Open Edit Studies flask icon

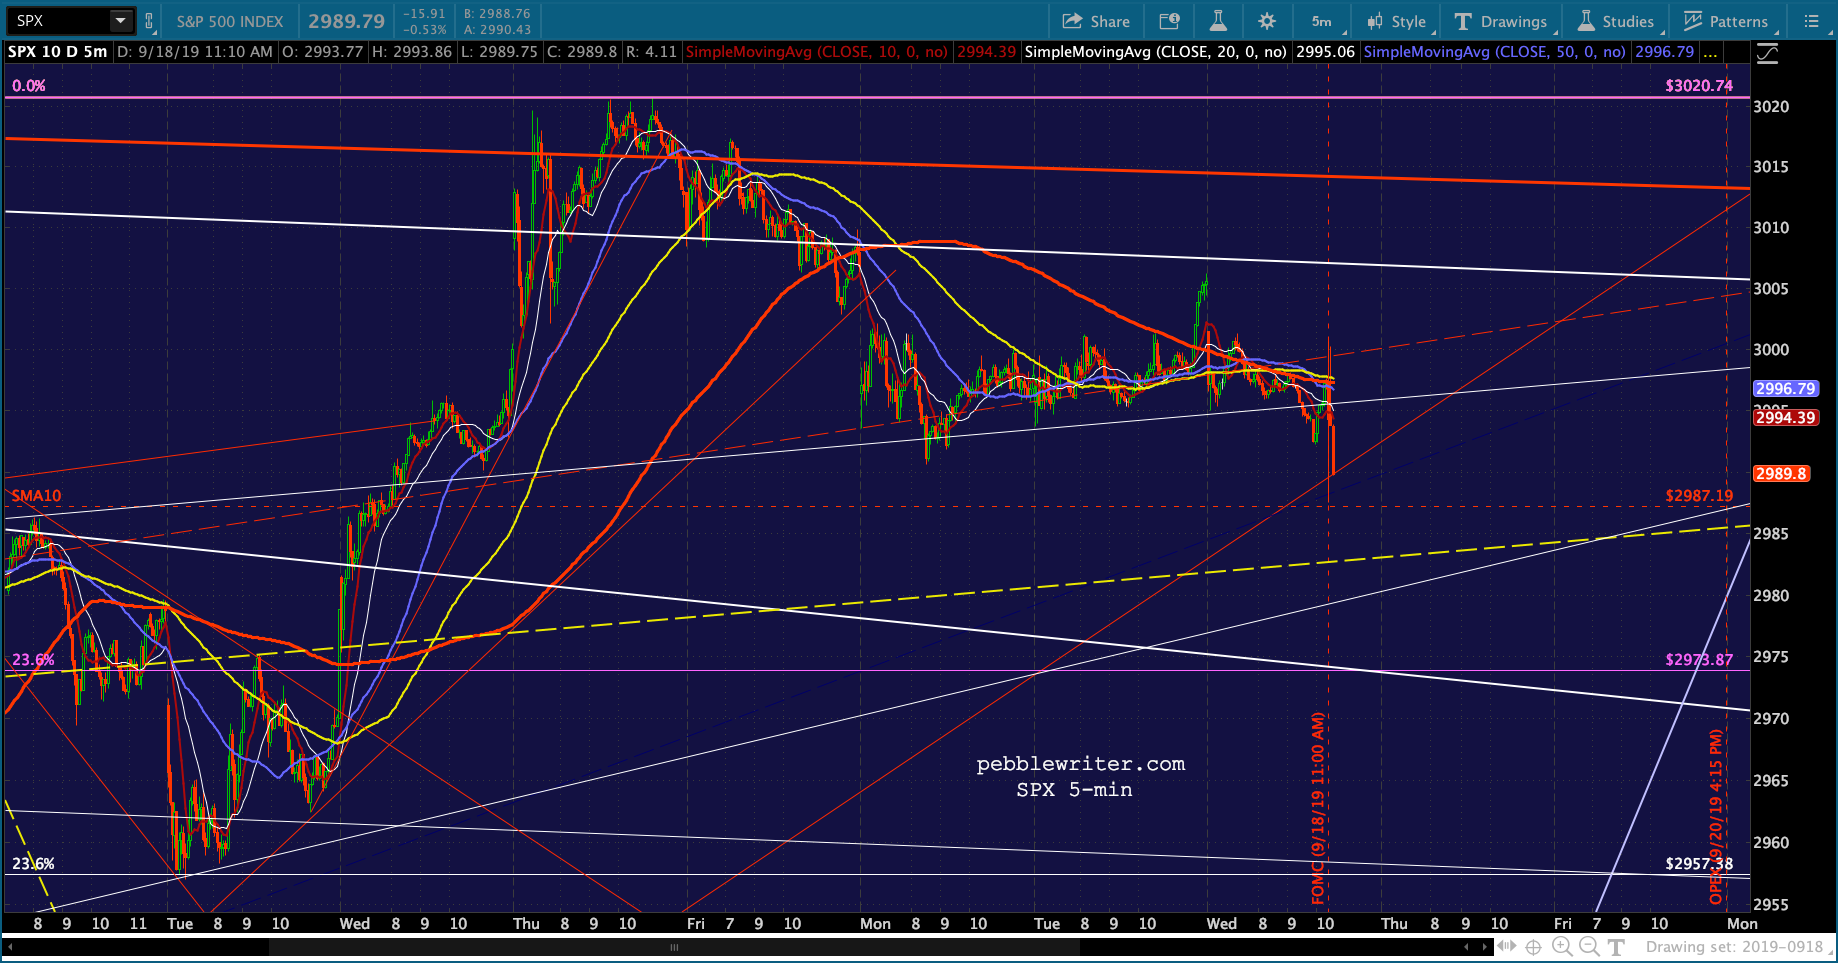(1217, 21)
